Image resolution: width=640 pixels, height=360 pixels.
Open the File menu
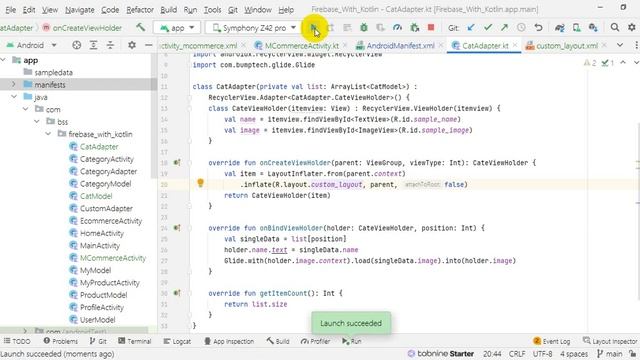[x=10, y=9]
